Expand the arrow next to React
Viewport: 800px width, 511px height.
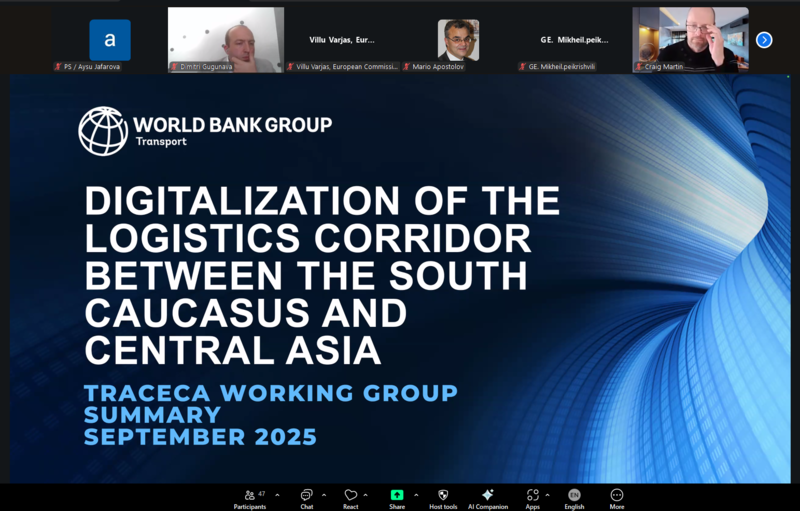[366, 495]
